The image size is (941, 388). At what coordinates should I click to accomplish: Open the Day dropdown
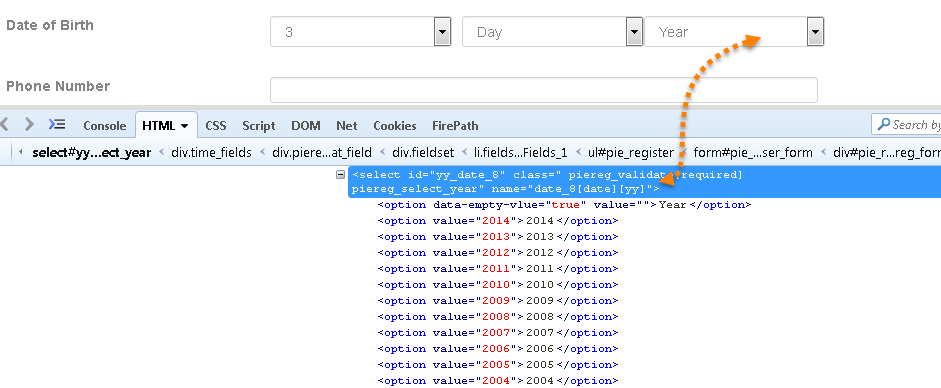[552, 32]
